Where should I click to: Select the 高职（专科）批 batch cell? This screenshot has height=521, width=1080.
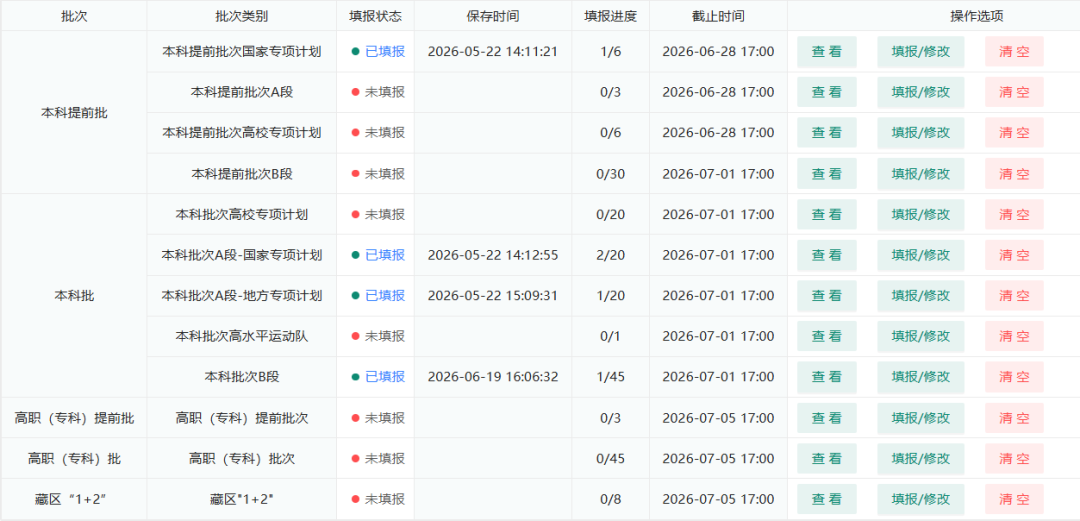coord(74,458)
